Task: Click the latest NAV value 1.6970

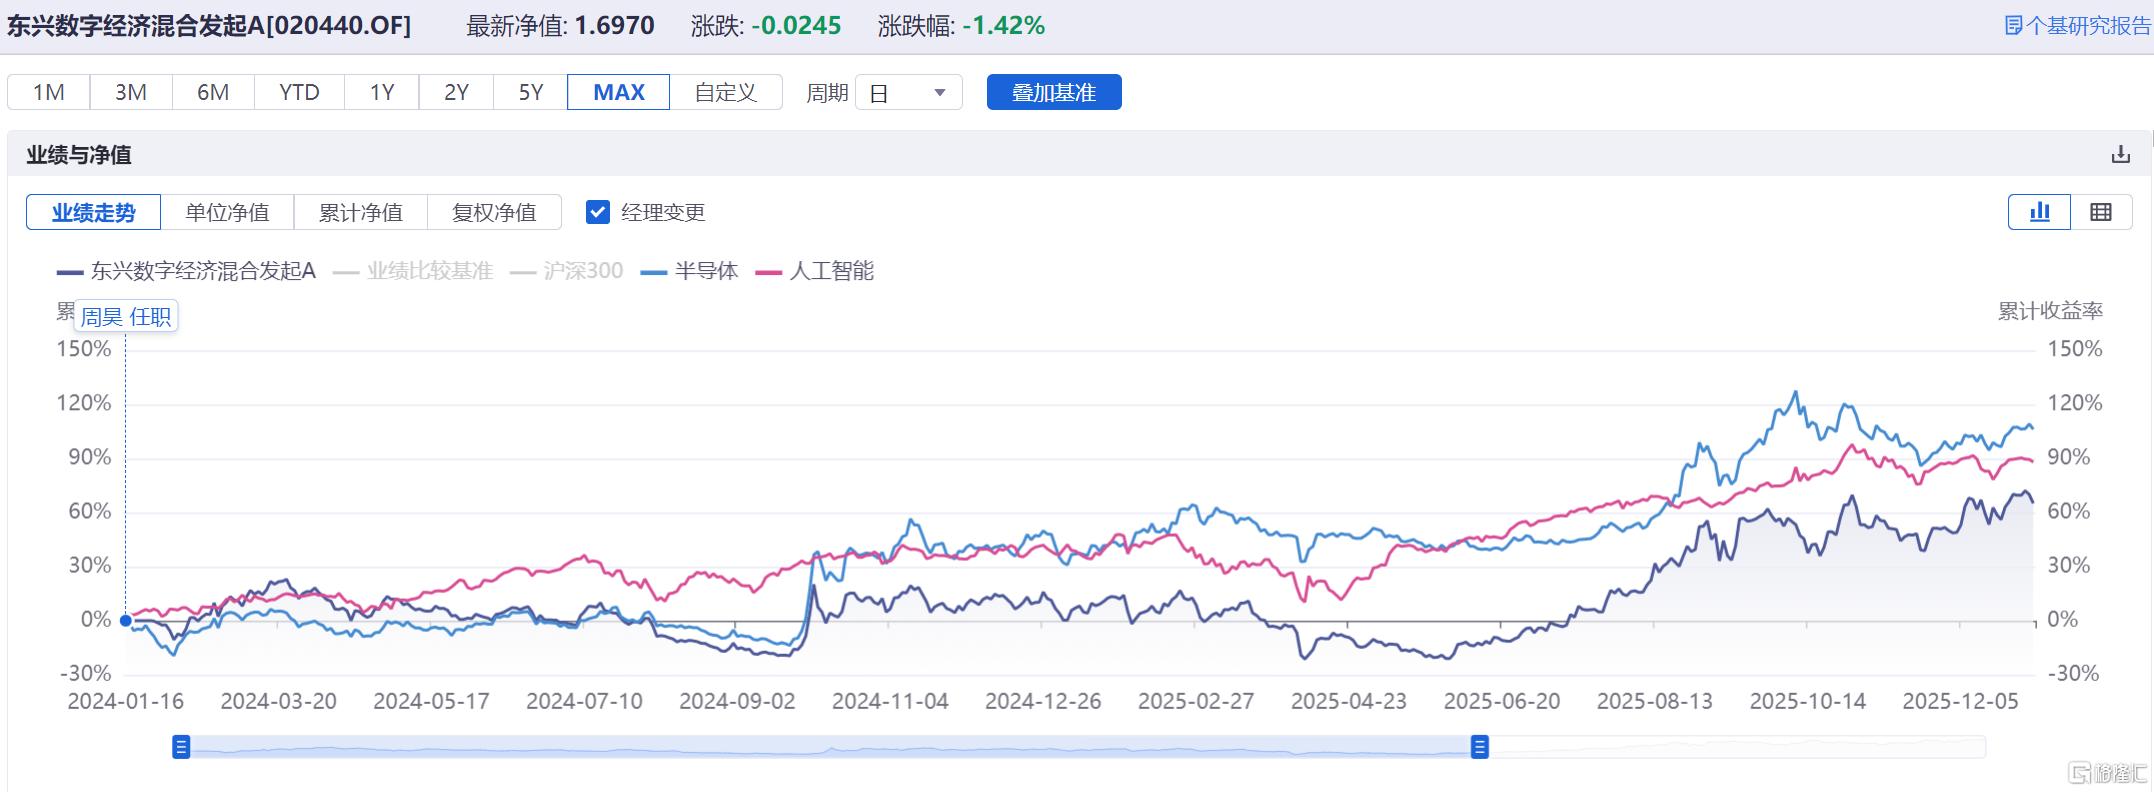Action: pyautogui.click(x=615, y=26)
